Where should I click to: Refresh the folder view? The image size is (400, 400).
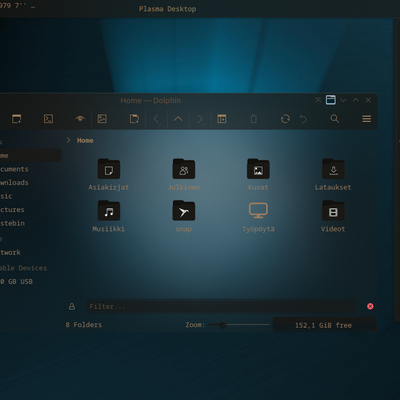point(285,119)
